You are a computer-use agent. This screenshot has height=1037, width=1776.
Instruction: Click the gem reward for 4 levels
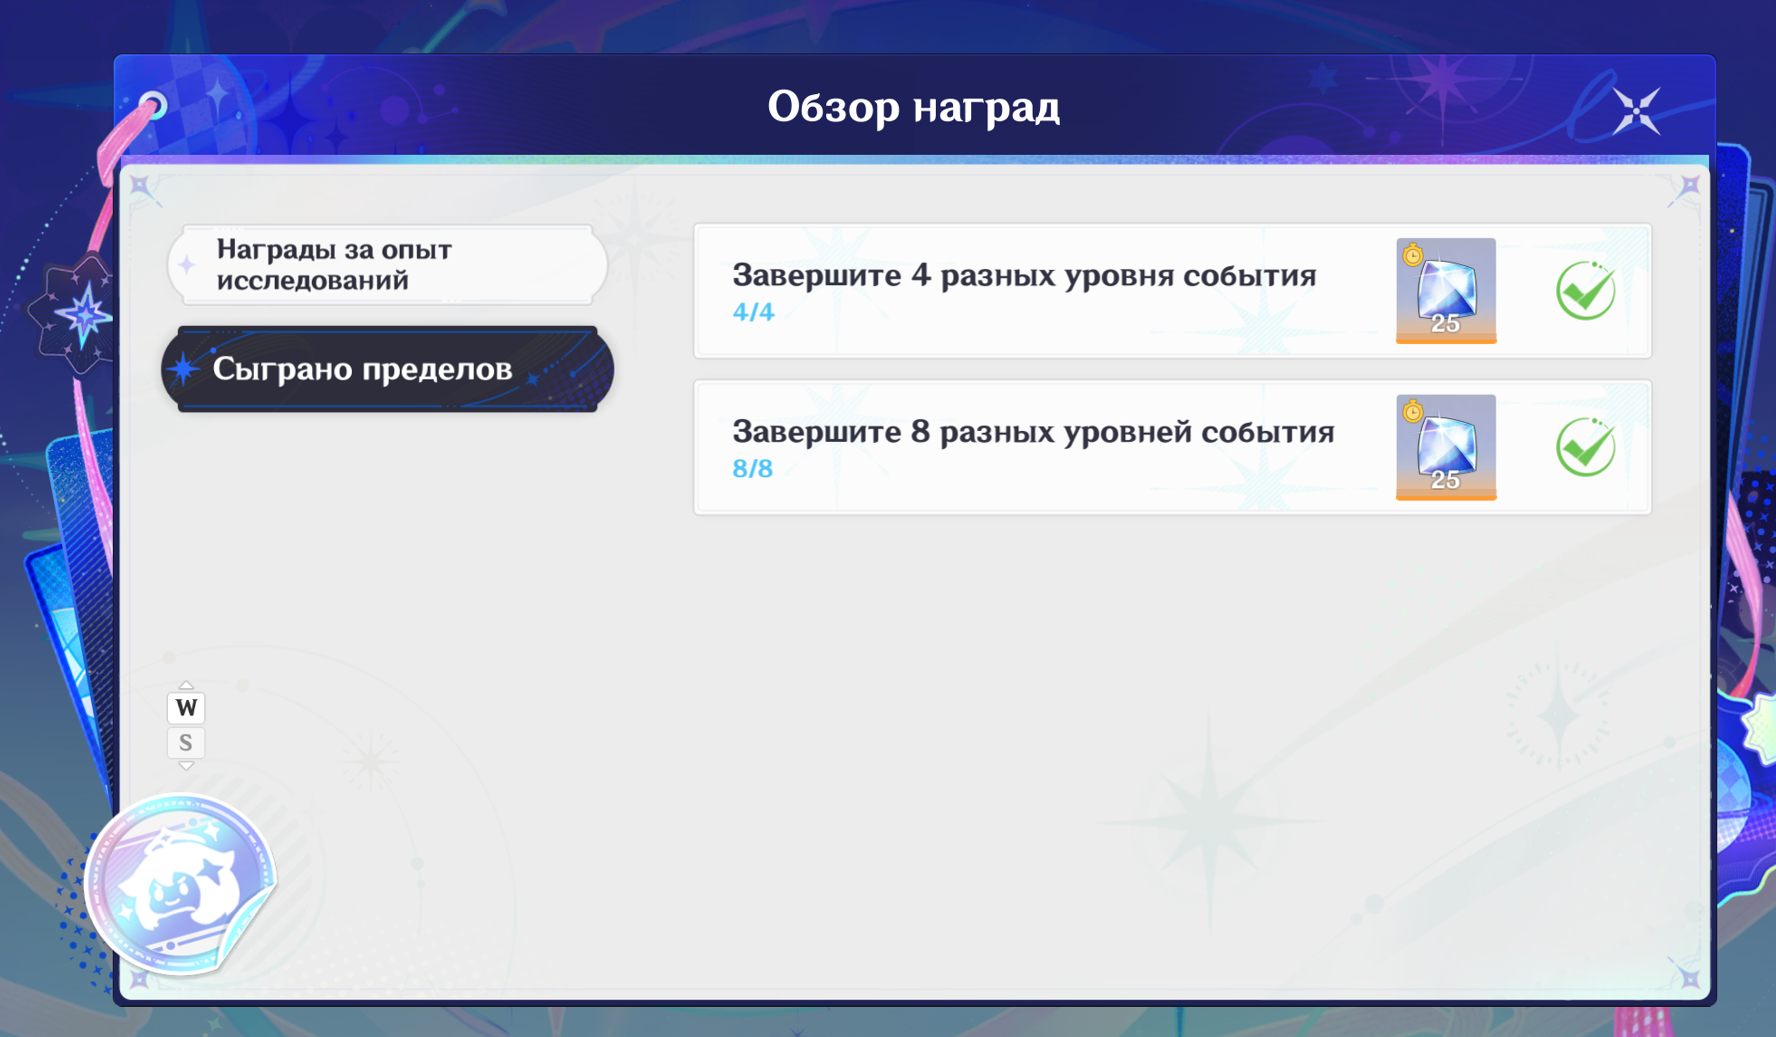click(x=1446, y=291)
